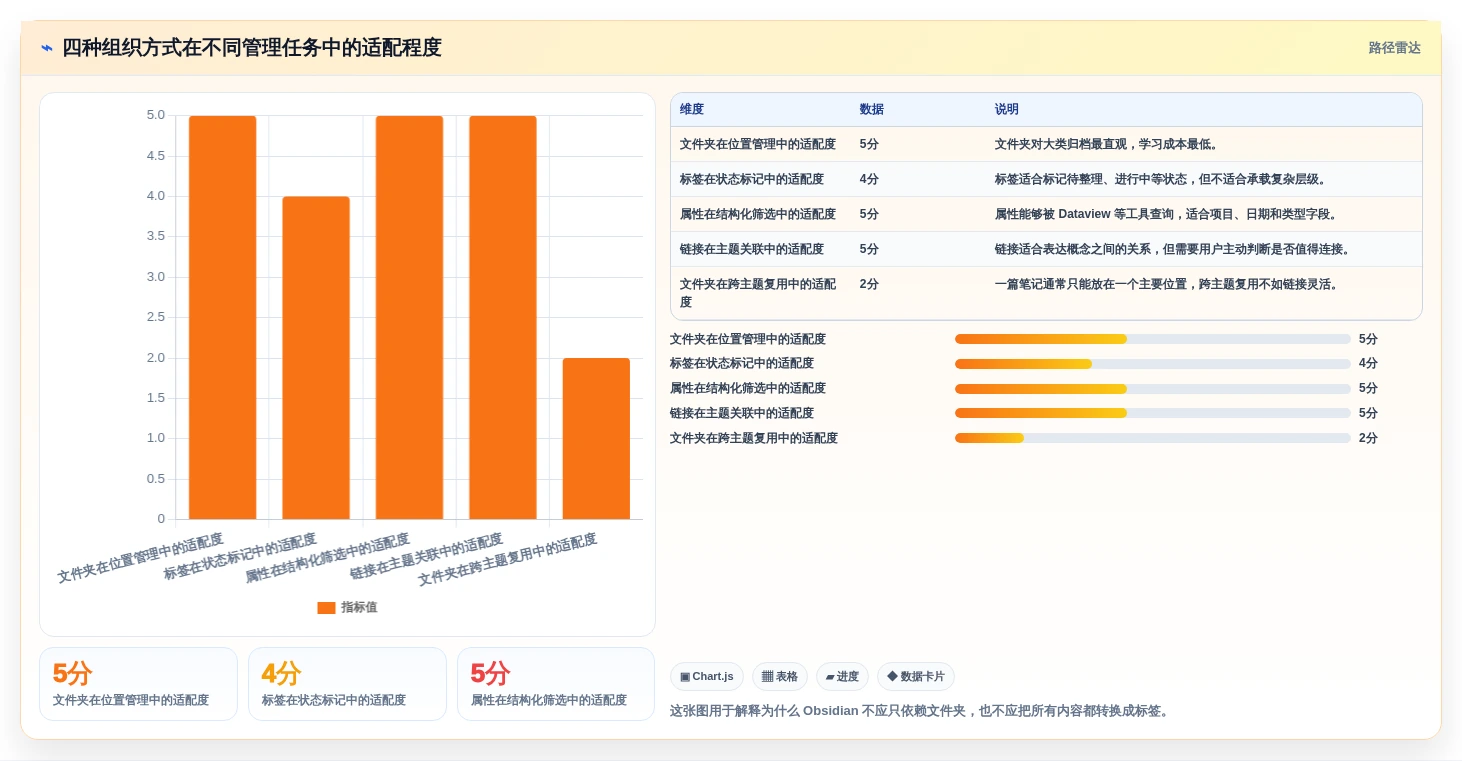Click progress list label 链接在主题关联中的适配度
Screen dimensions: 1462x761
click(x=742, y=413)
